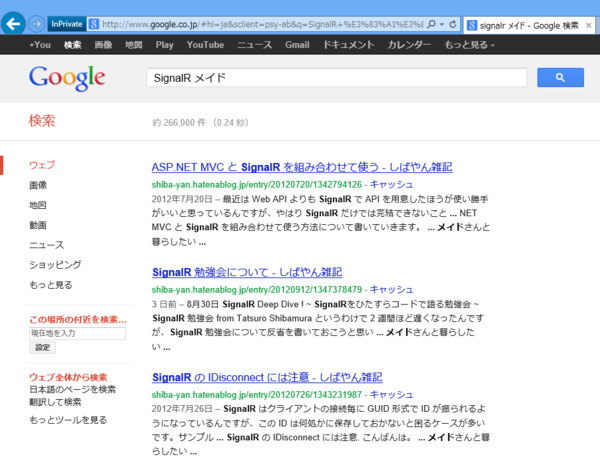The image size is (600, 461).
Task: Open Gmail in the Google bar
Action: pos(297,45)
